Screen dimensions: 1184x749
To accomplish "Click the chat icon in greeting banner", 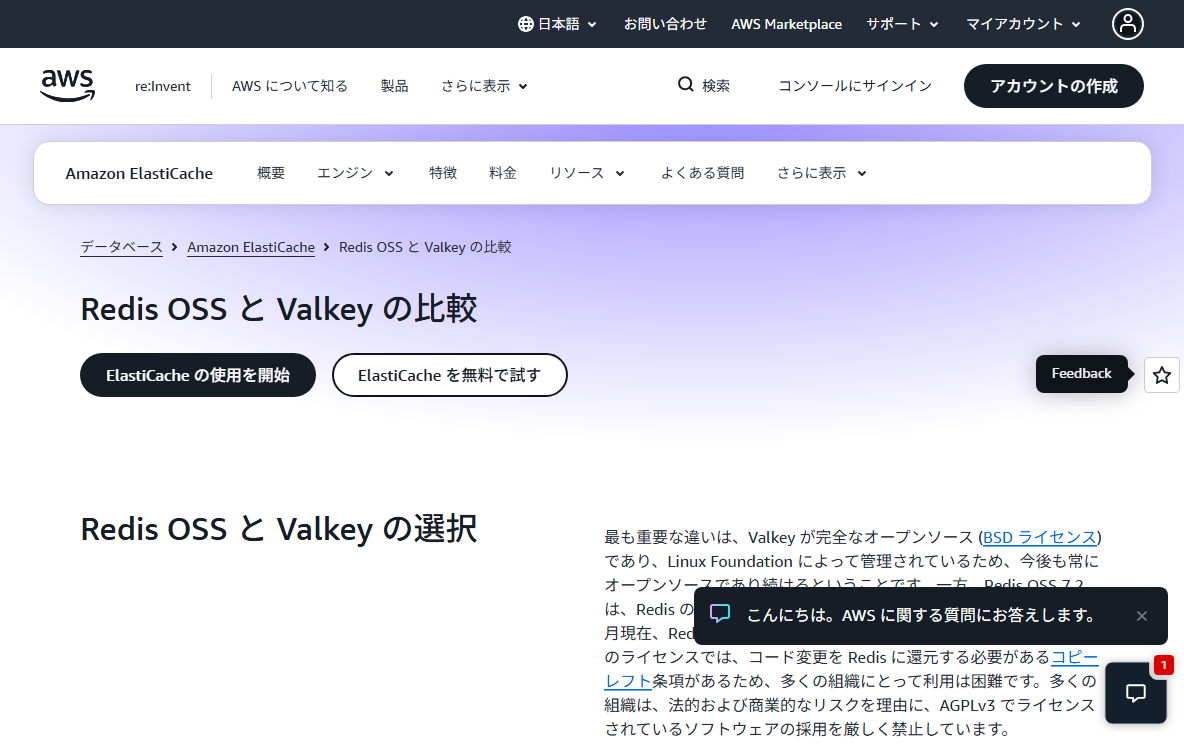I will point(720,613).
